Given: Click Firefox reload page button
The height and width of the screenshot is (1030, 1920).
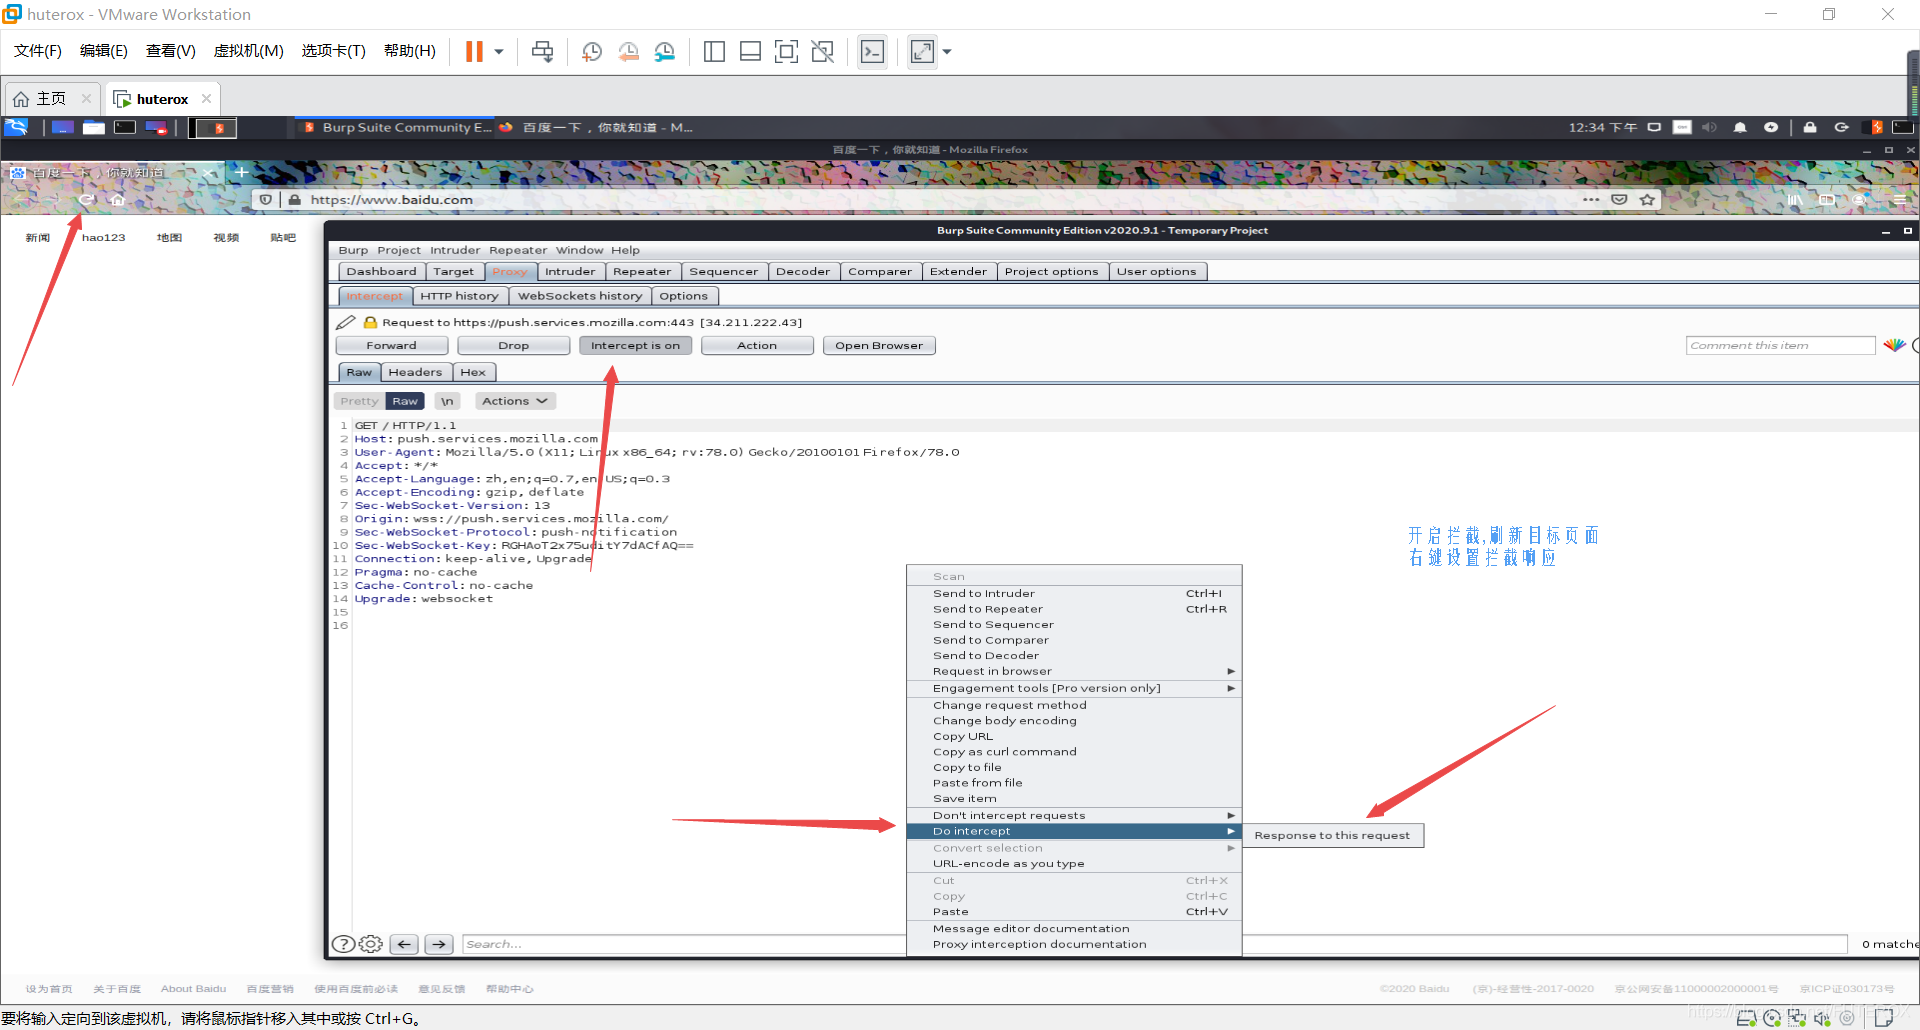Looking at the screenshot, I should (x=86, y=200).
